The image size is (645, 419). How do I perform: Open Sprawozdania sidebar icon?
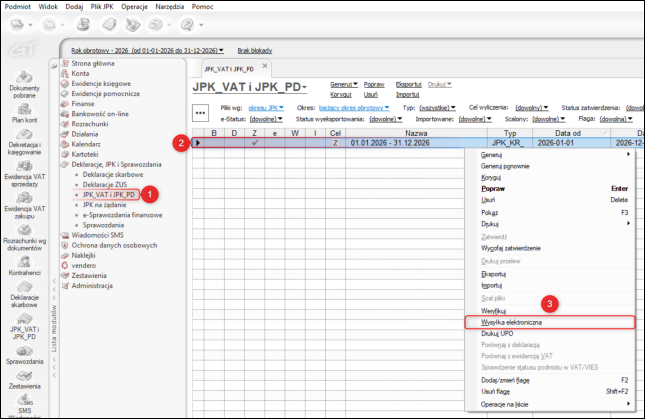tap(24, 351)
